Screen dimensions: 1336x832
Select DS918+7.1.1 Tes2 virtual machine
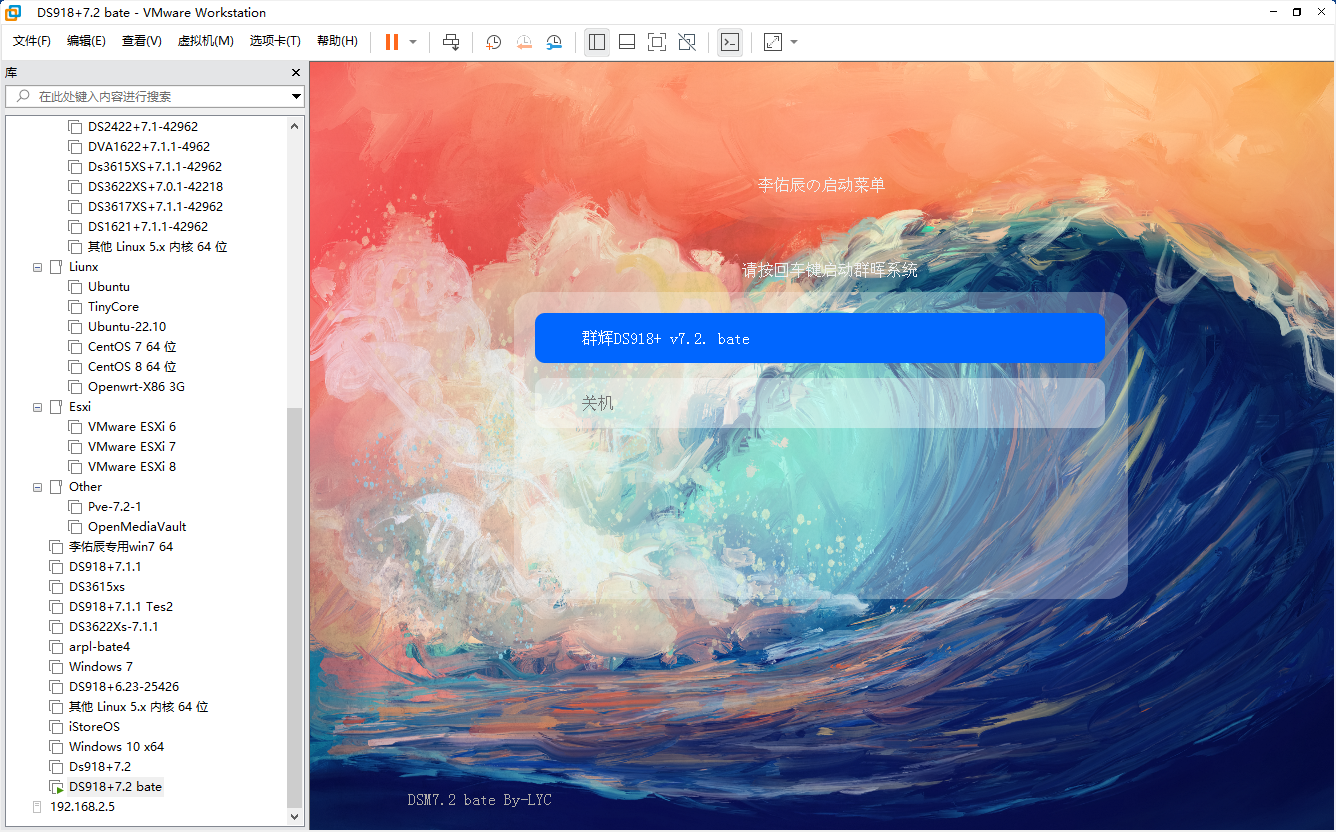121,607
